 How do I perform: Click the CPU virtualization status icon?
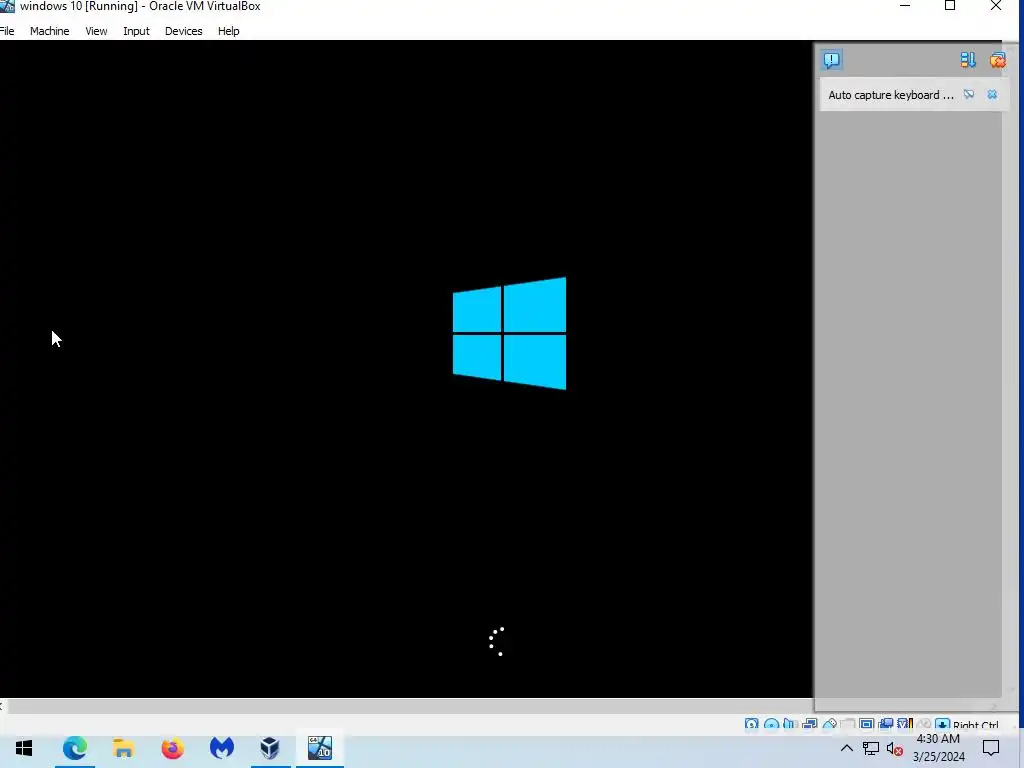click(905, 724)
